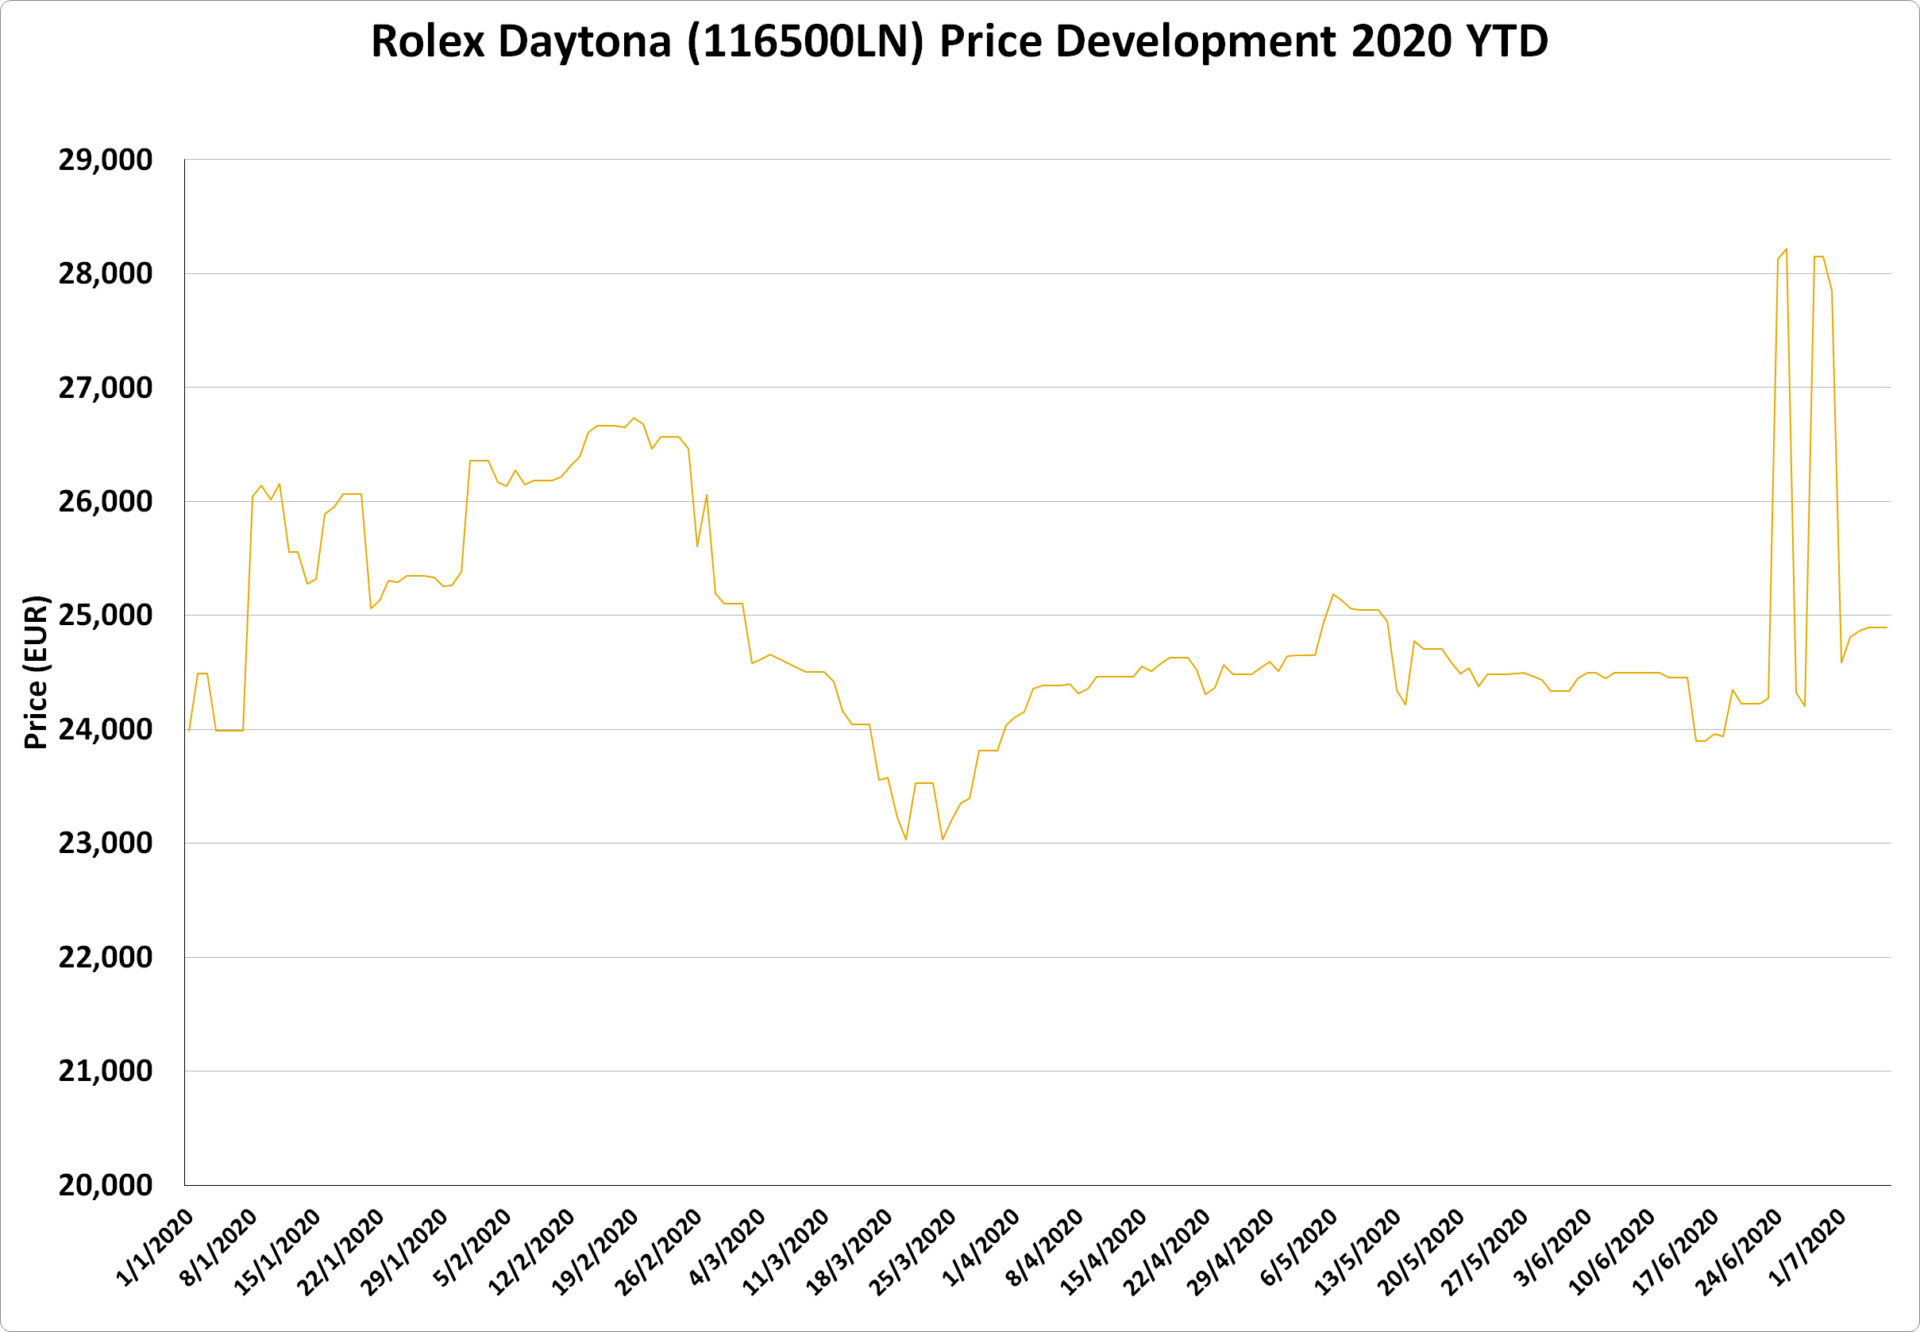Click the Price (EUR) axis label
Viewport: 1920px width, 1332px height.
click(x=36, y=672)
